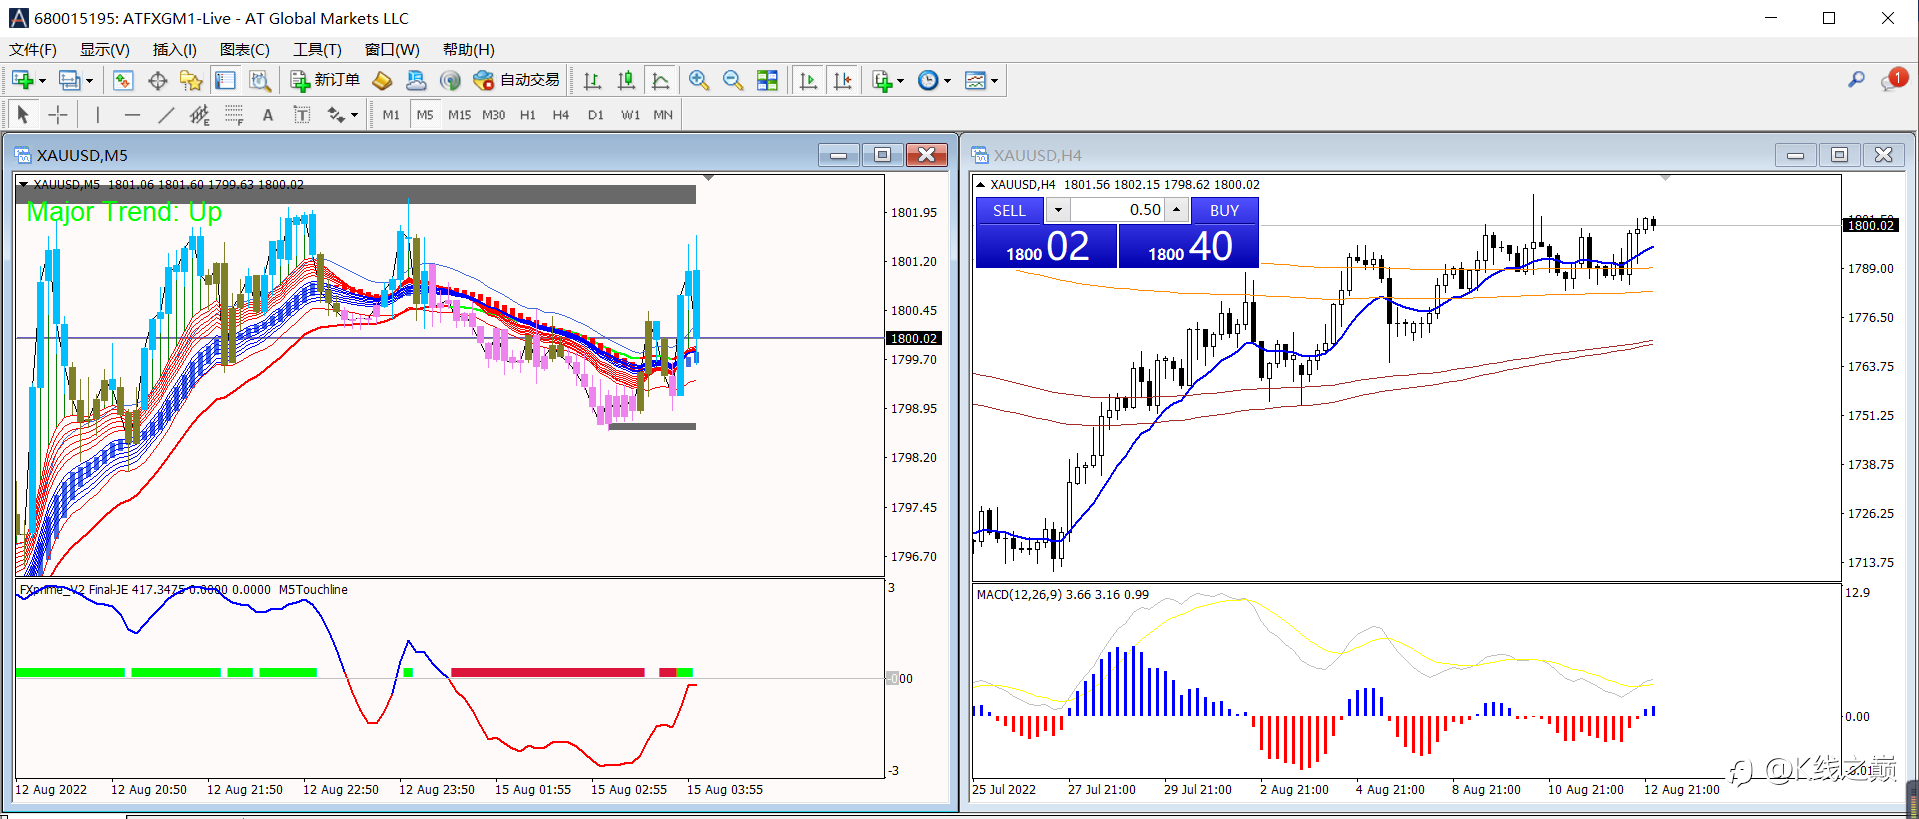Tile chart windows using the grid icon
Screen dimensions: 1919x819
point(767,81)
